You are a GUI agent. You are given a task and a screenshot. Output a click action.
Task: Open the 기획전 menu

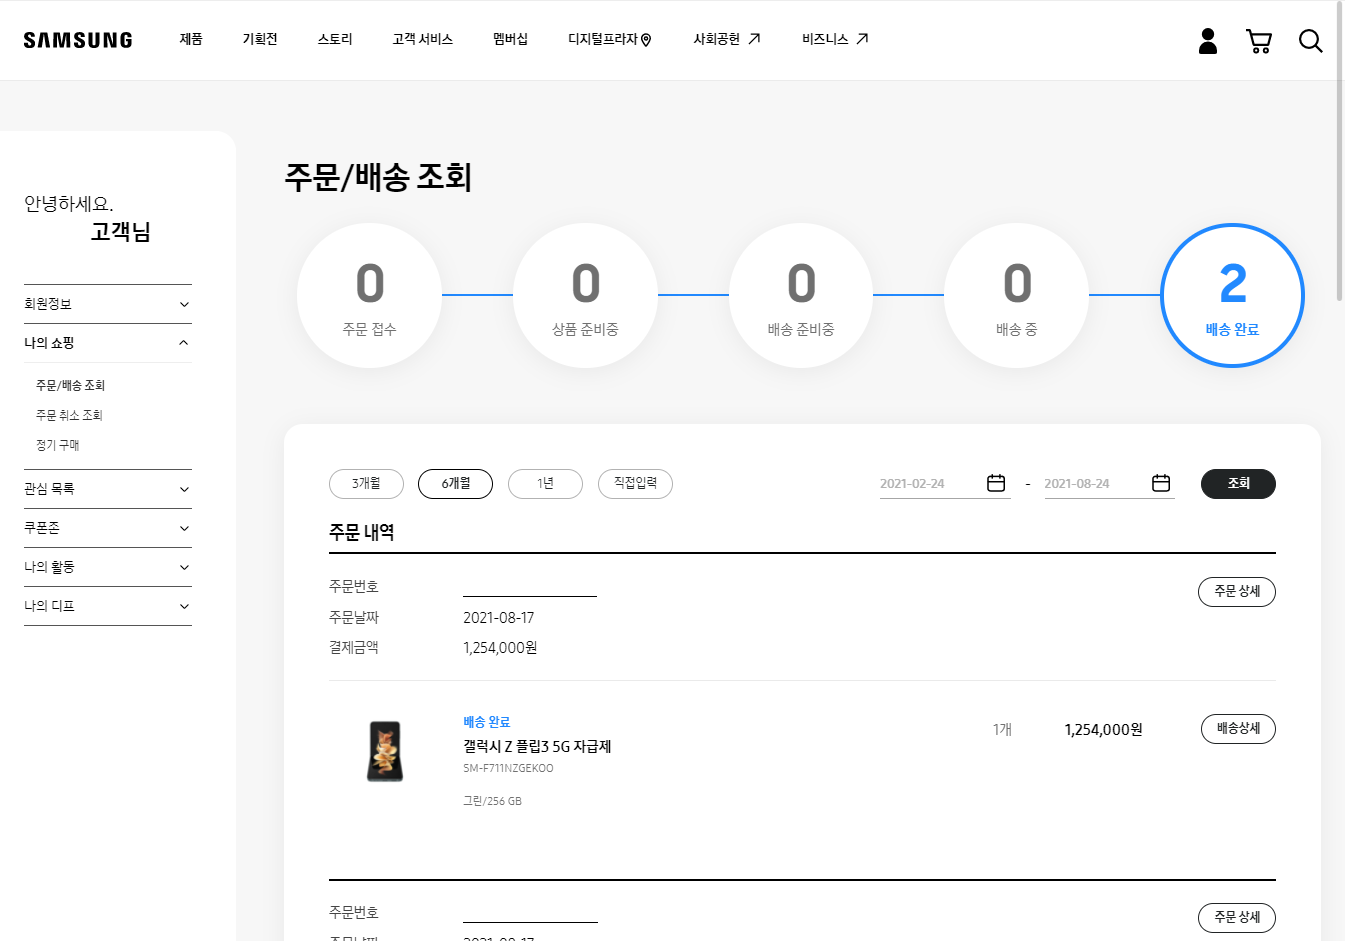pos(260,39)
